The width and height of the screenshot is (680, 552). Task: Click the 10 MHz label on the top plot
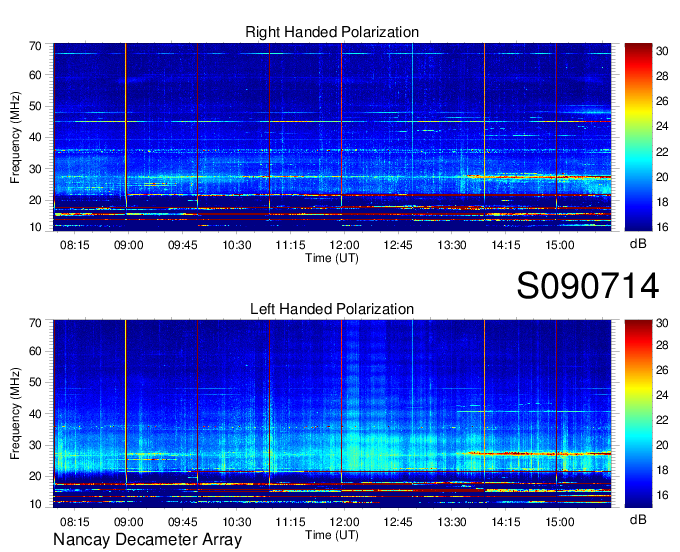click(35, 227)
